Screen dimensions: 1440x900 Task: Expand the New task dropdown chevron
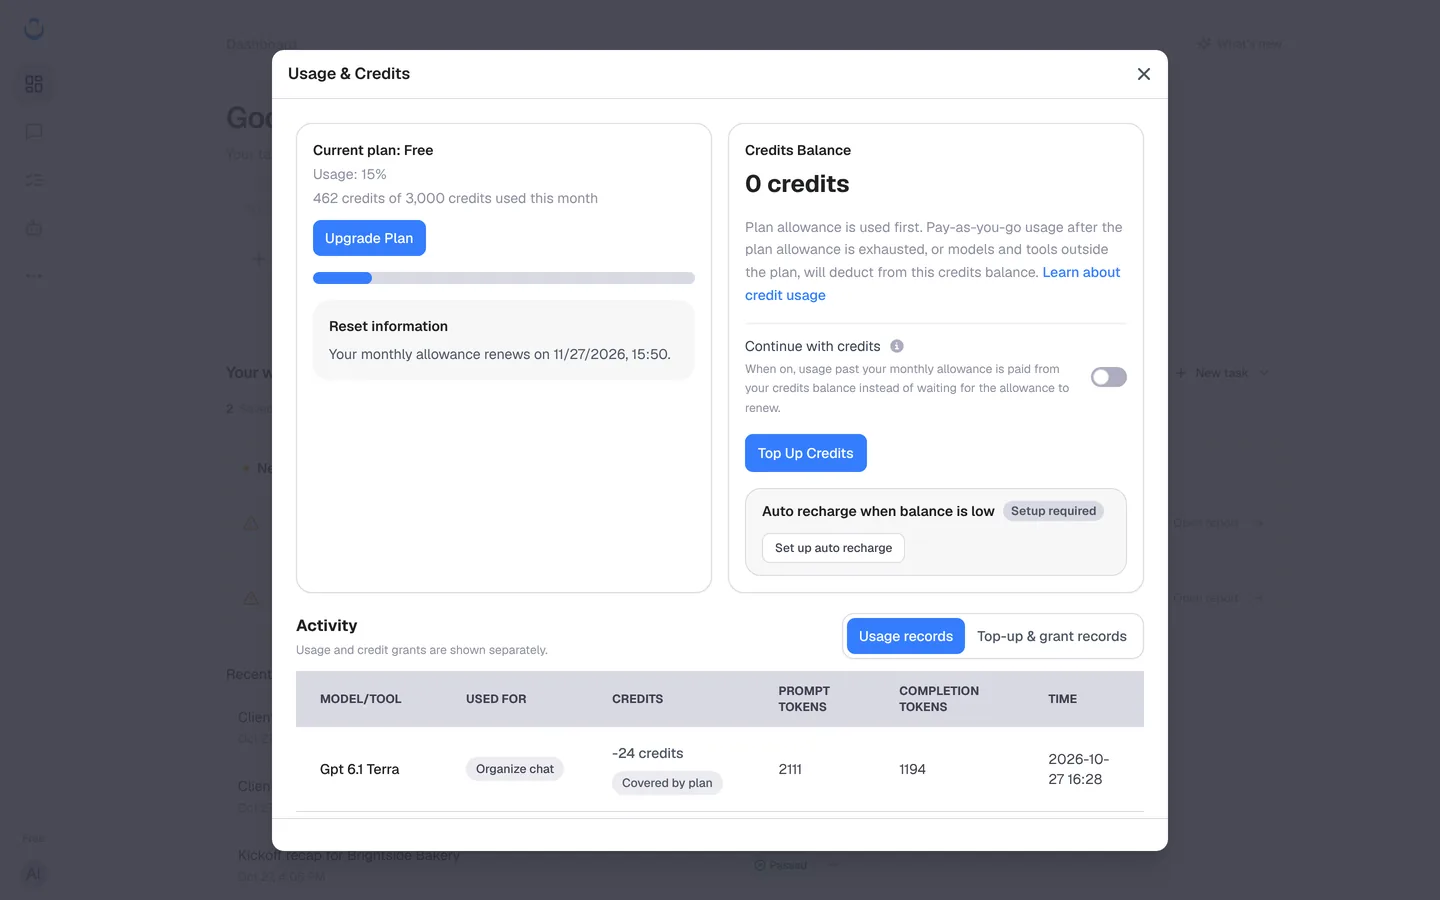click(x=1263, y=373)
